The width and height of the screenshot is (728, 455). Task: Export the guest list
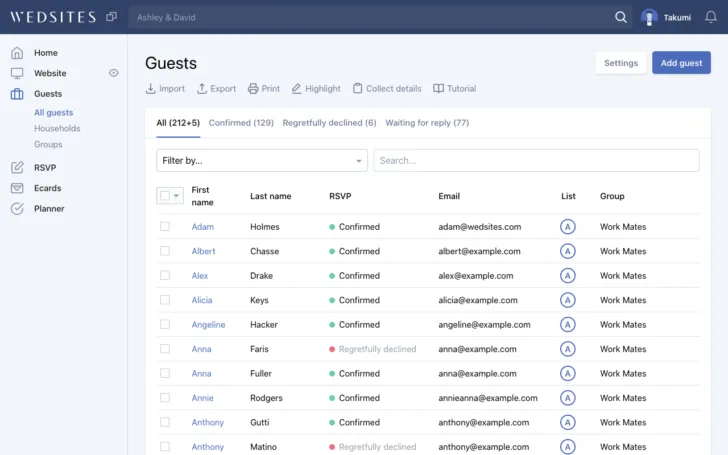[x=216, y=89]
